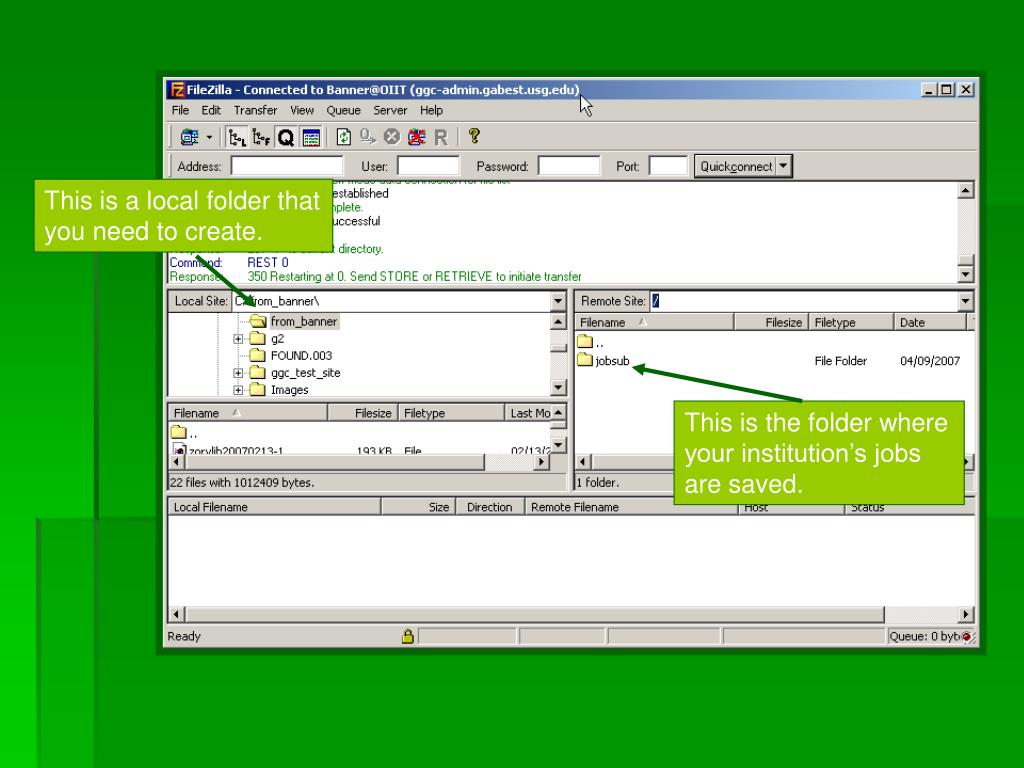The width and height of the screenshot is (1024, 768).
Task: Expand the g2 folder tree node
Action: point(238,339)
